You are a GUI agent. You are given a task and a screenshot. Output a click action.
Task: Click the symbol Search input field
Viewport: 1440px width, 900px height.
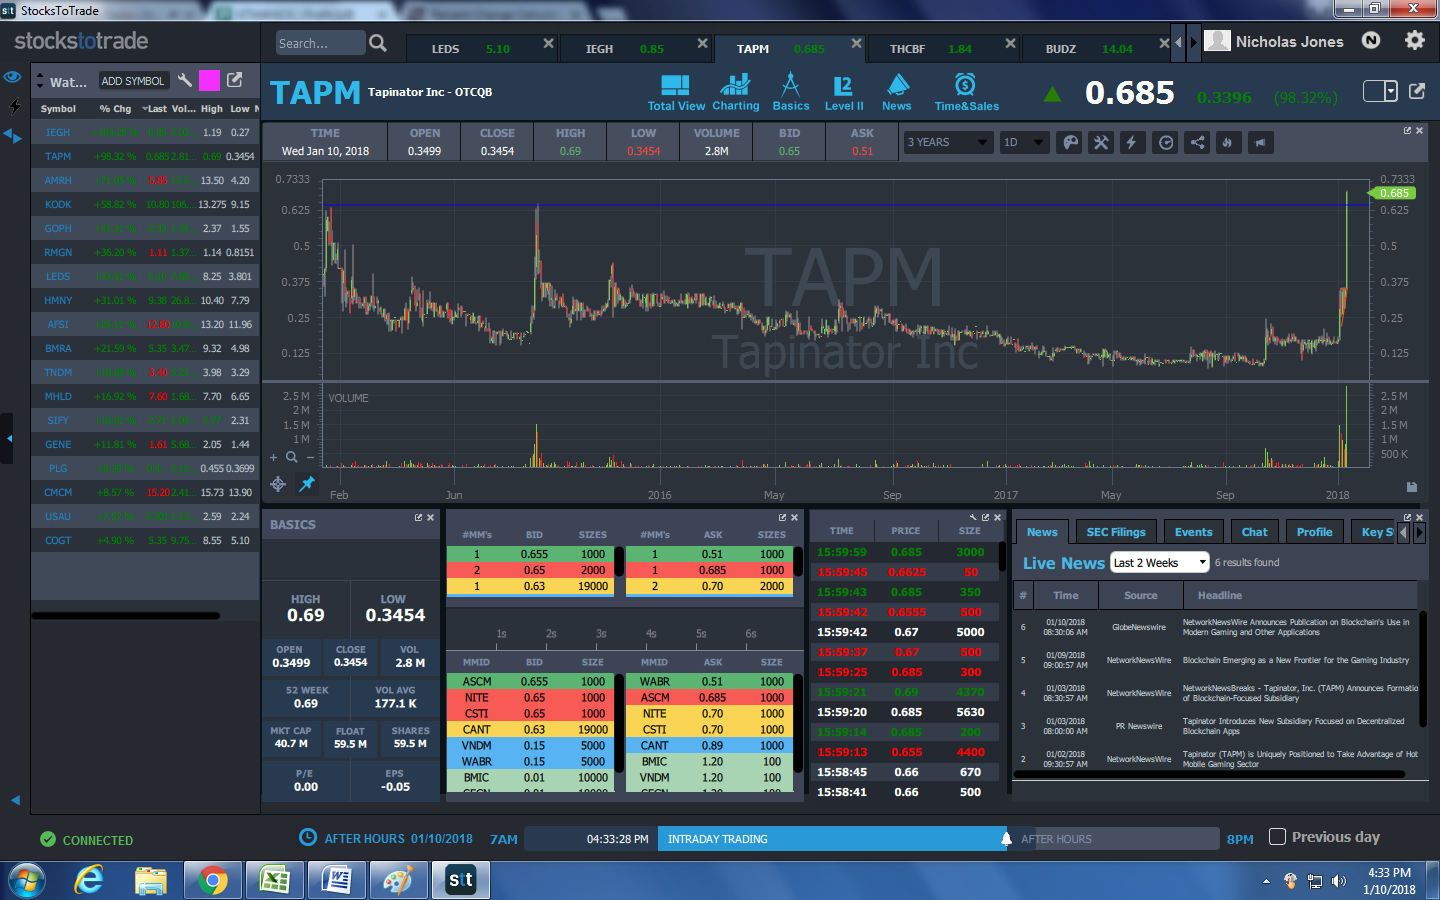click(x=318, y=43)
